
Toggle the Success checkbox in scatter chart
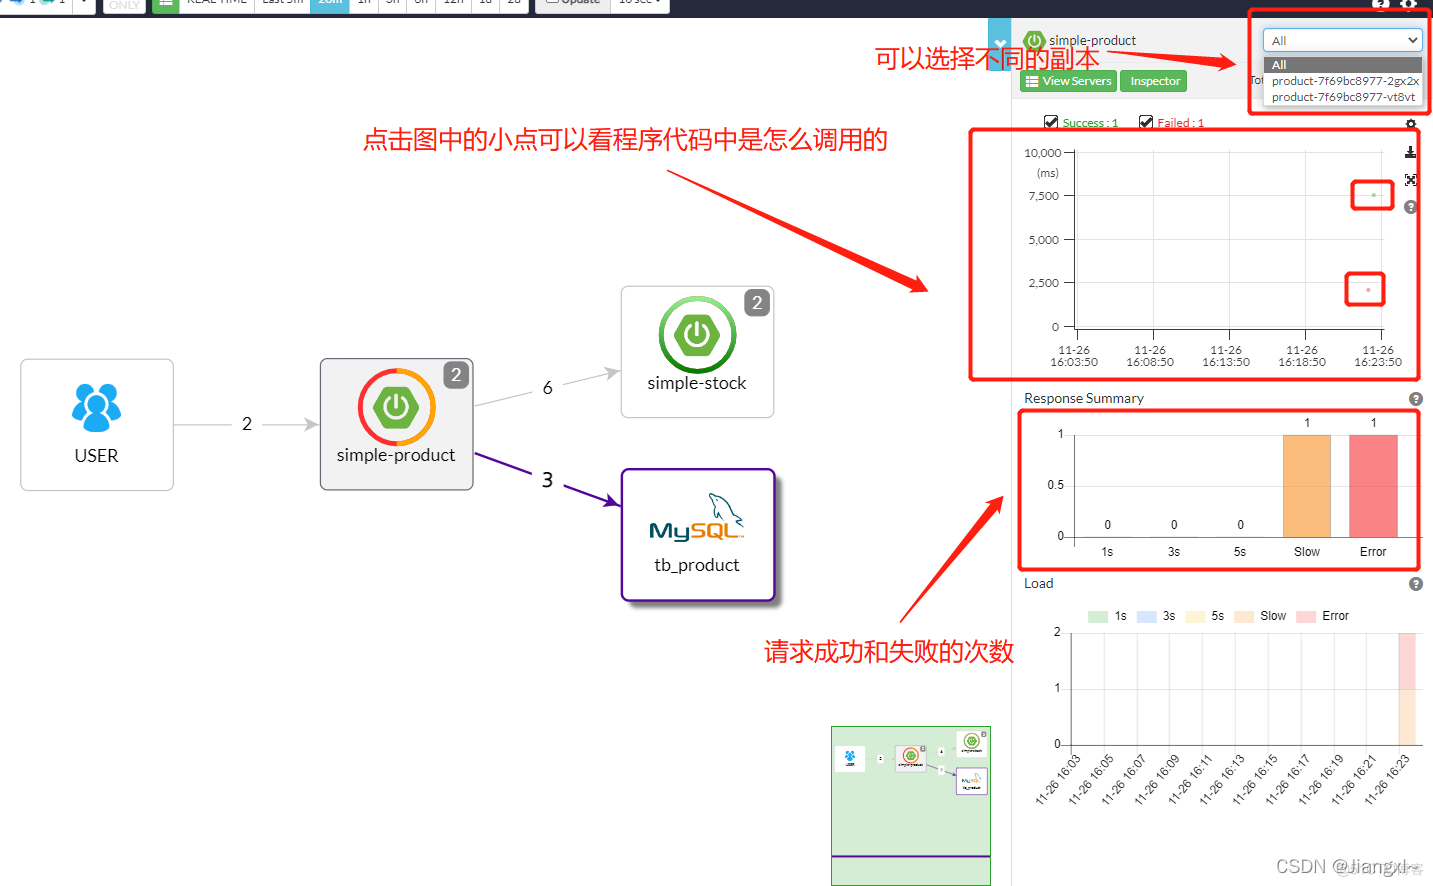pos(1051,122)
